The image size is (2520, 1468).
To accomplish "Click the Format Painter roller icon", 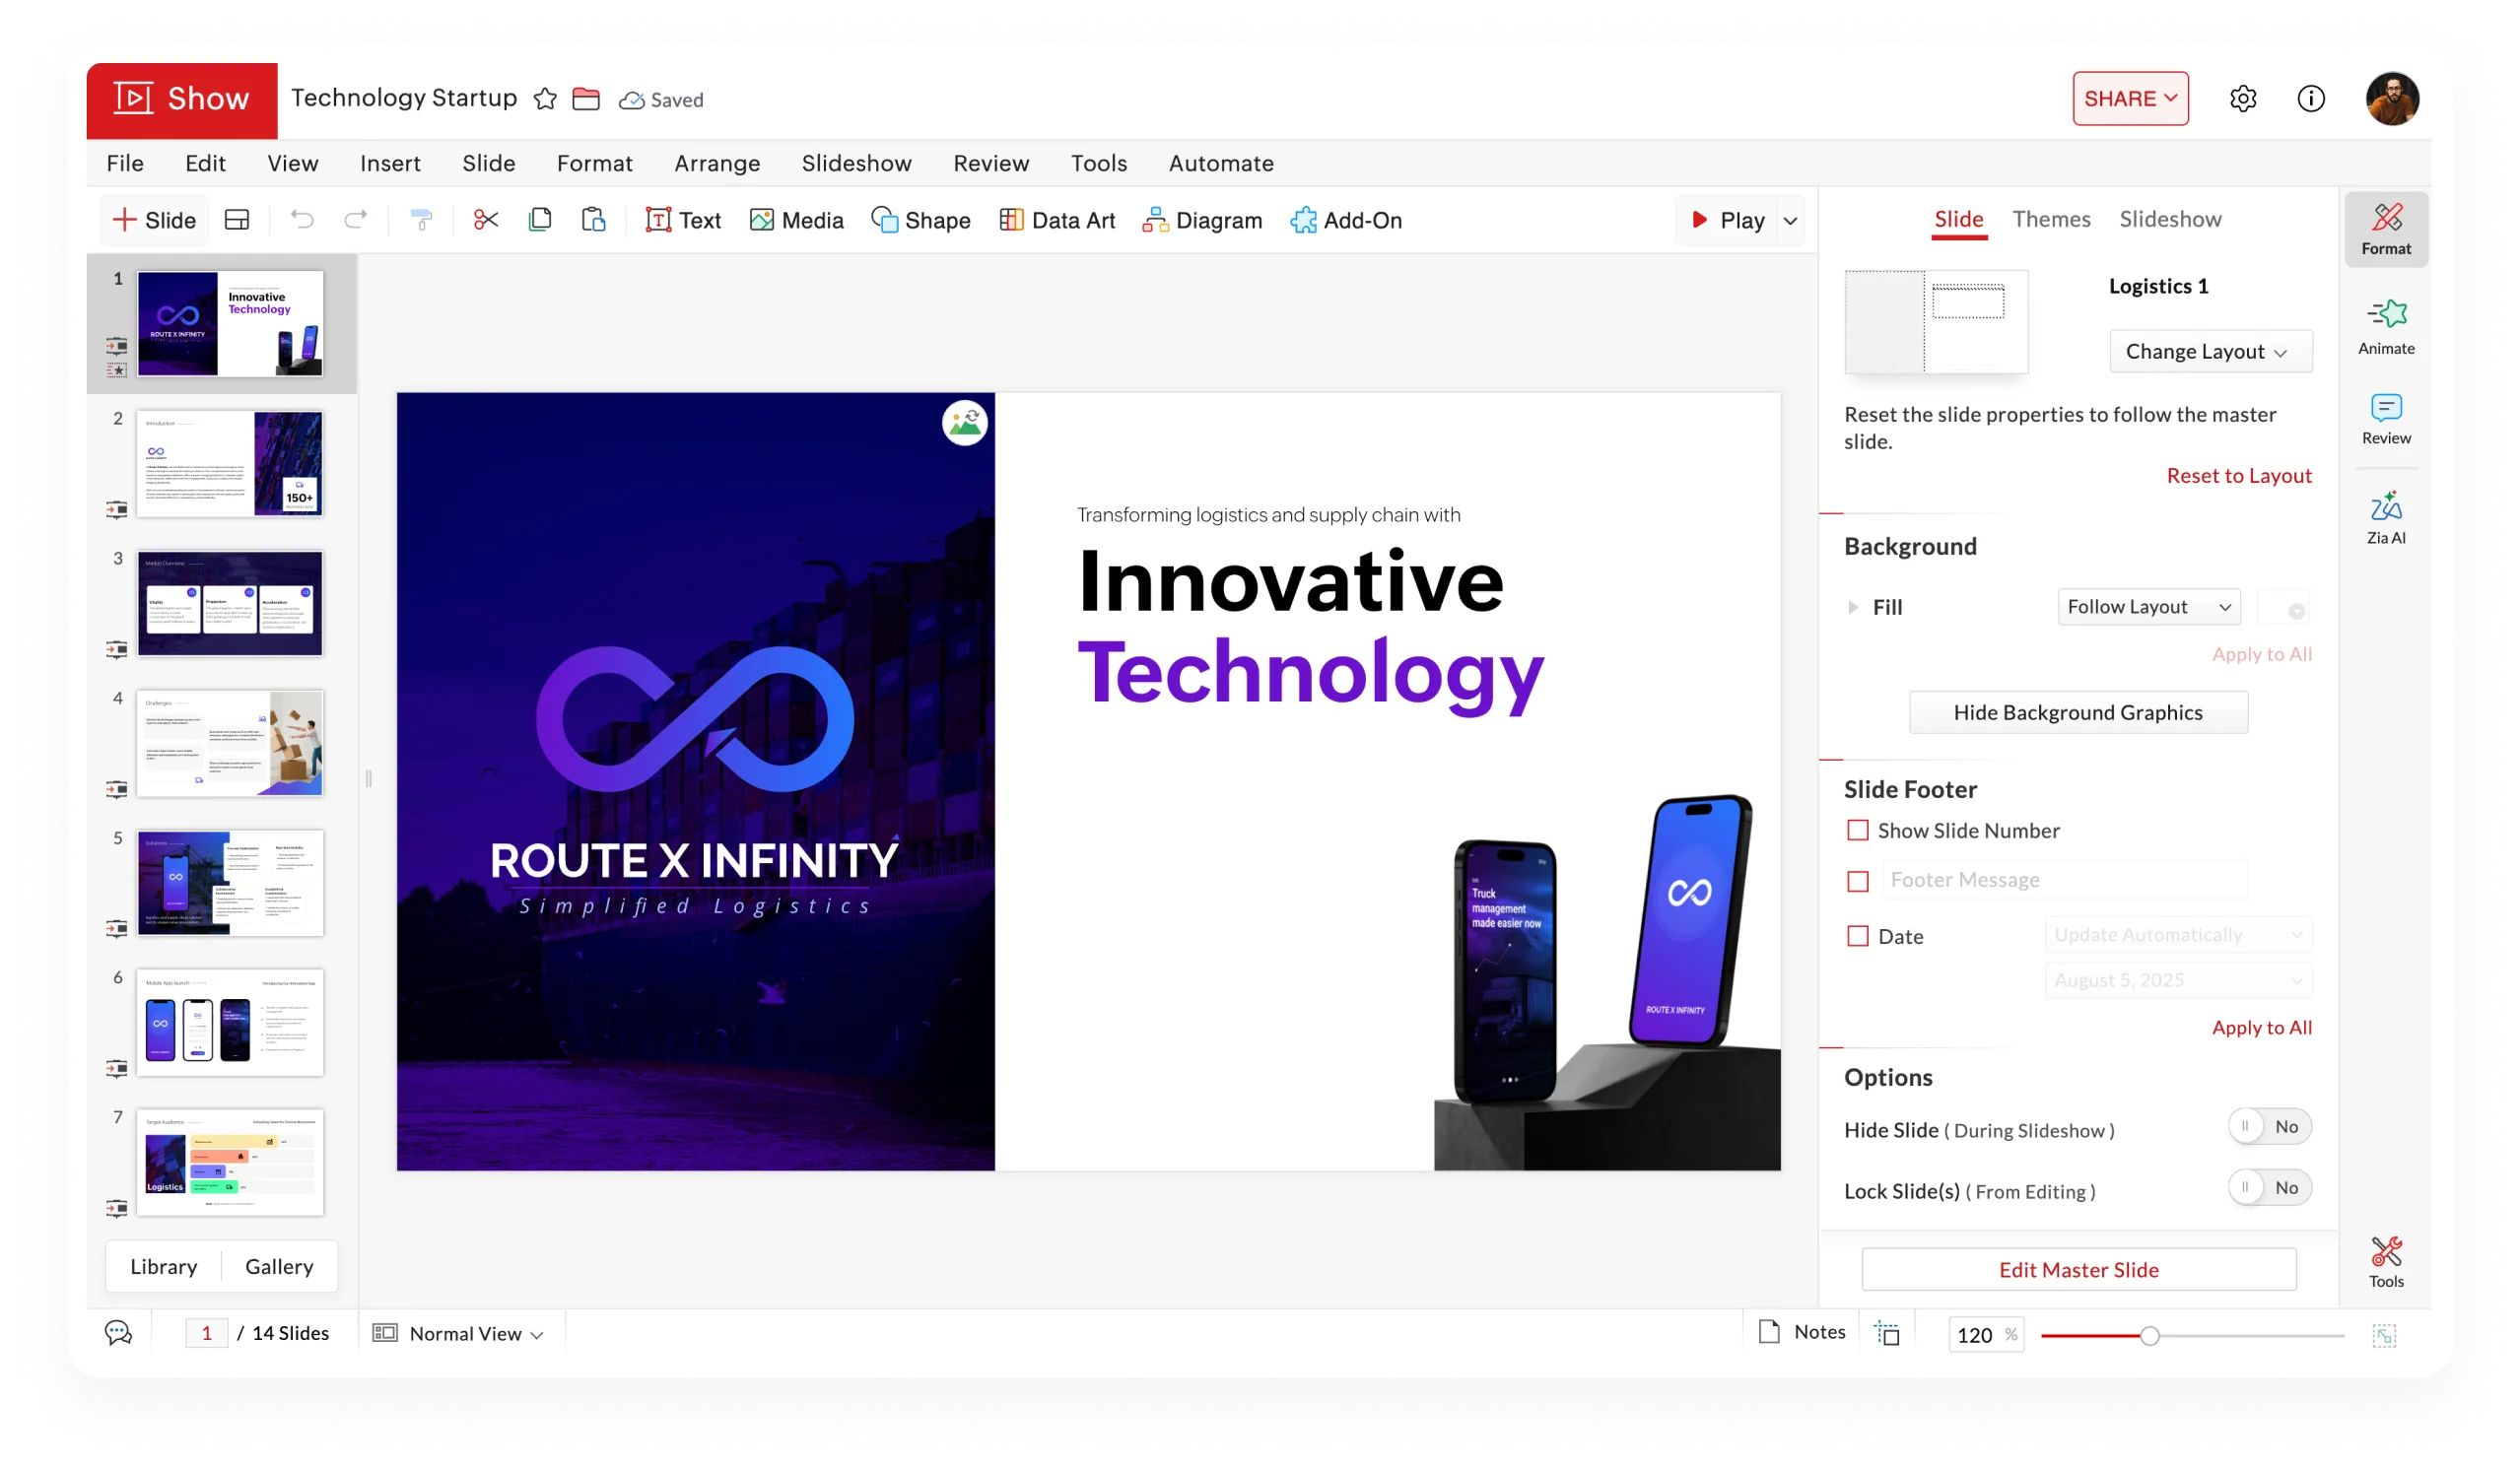I will [x=422, y=220].
